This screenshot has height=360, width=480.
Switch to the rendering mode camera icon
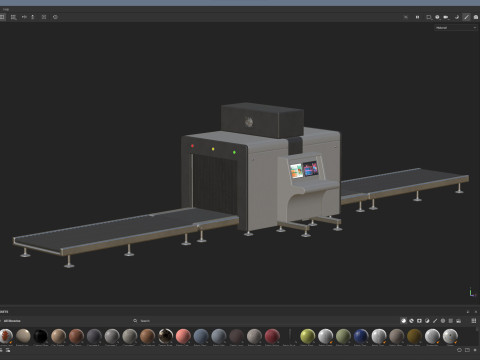pos(476,17)
